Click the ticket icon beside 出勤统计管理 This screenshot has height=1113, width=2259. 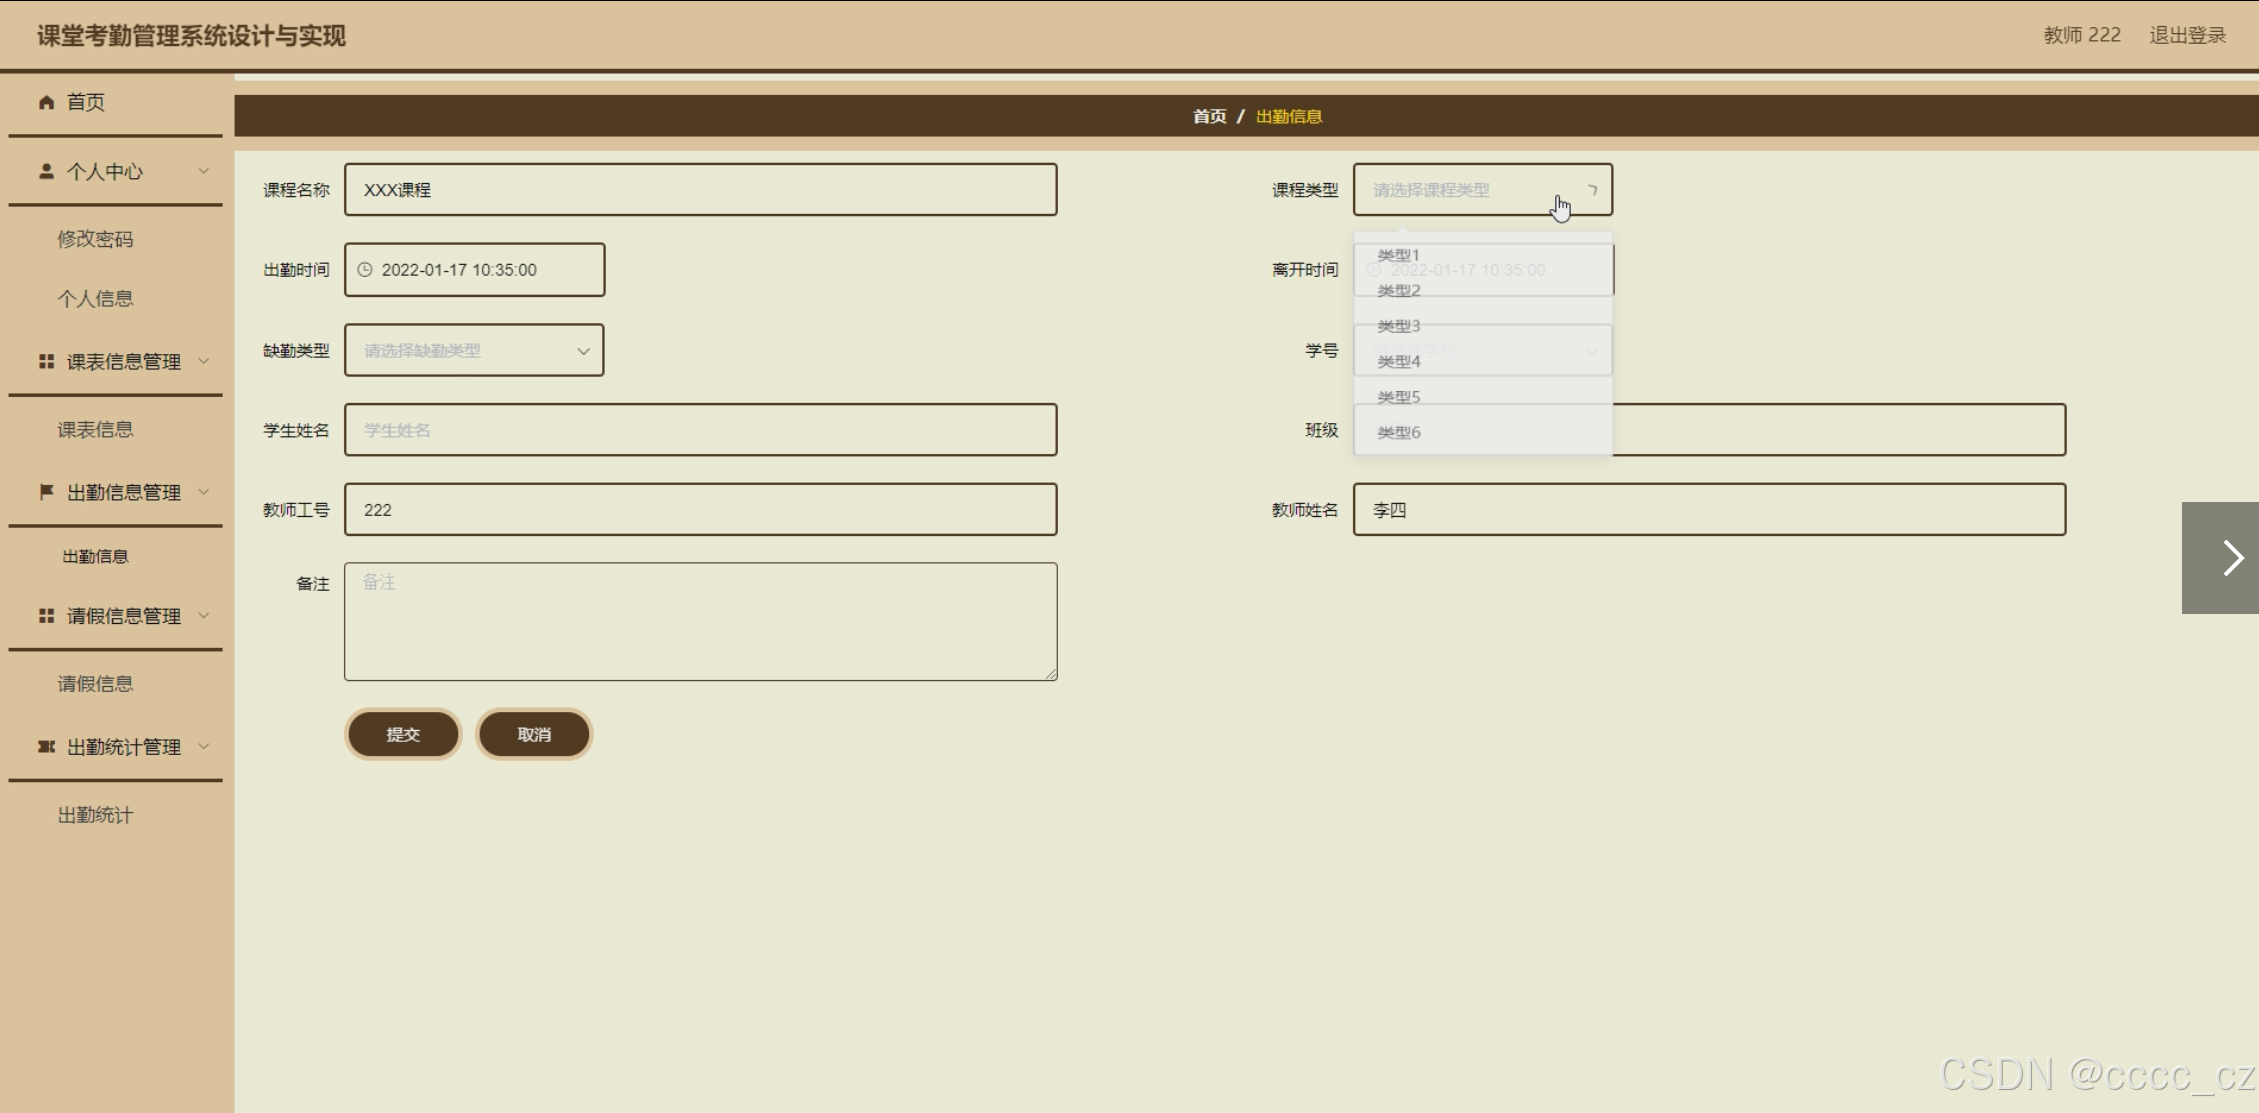click(x=46, y=746)
